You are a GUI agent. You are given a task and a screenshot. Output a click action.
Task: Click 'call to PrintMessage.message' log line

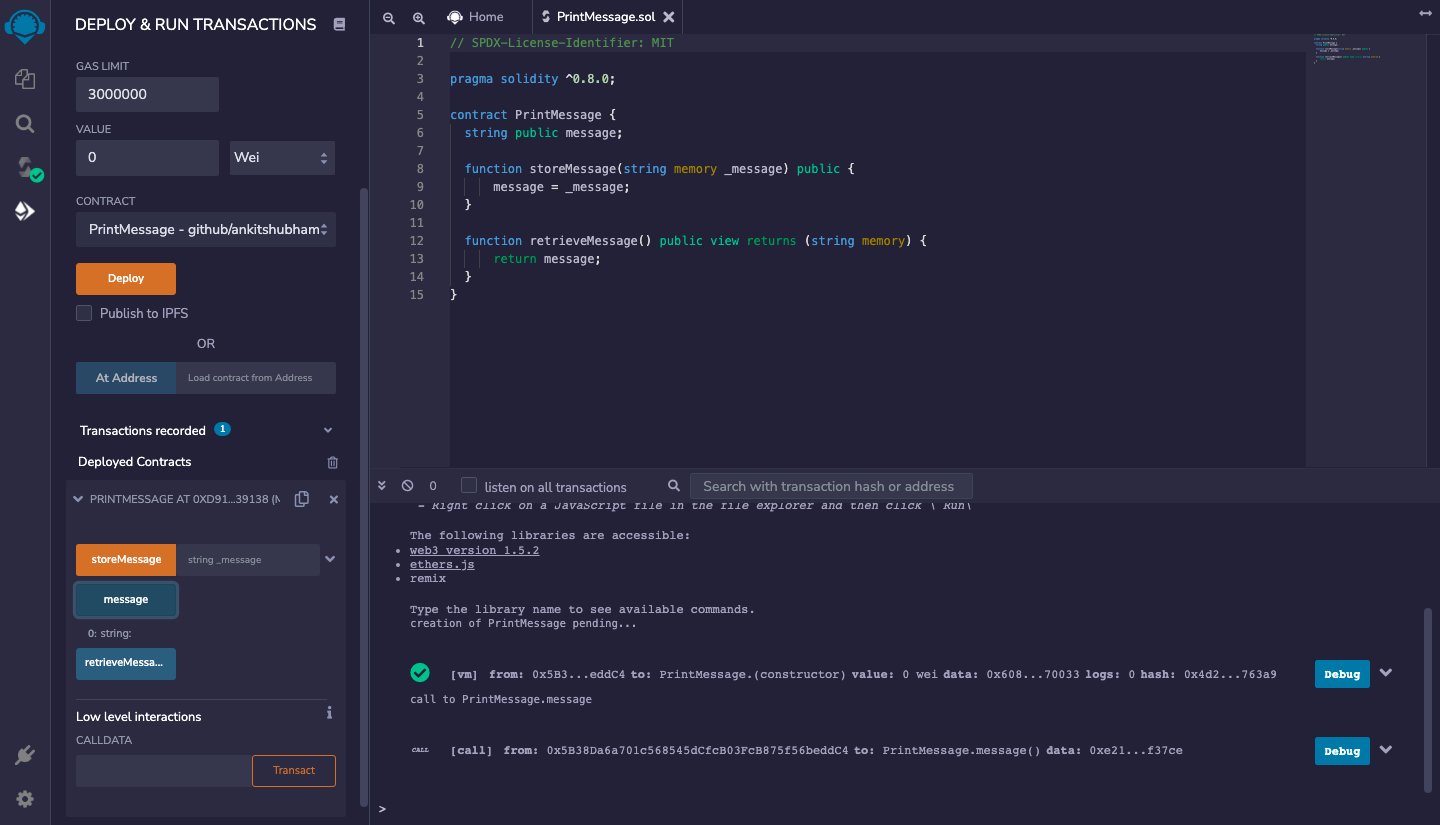pos(501,699)
